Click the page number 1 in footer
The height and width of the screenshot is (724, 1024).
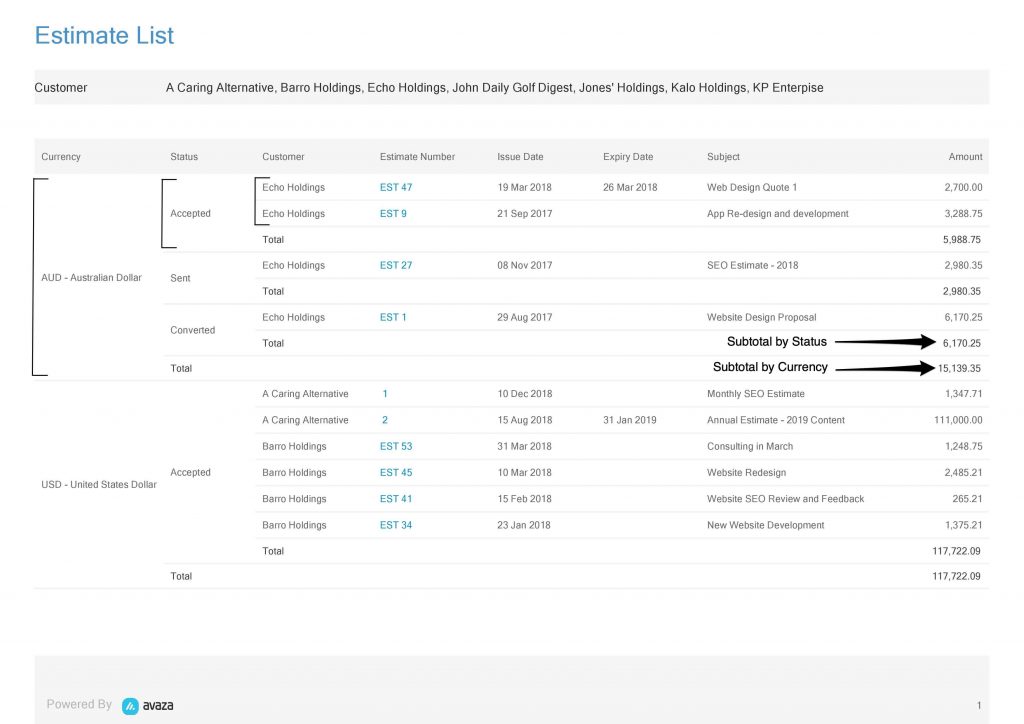click(979, 705)
